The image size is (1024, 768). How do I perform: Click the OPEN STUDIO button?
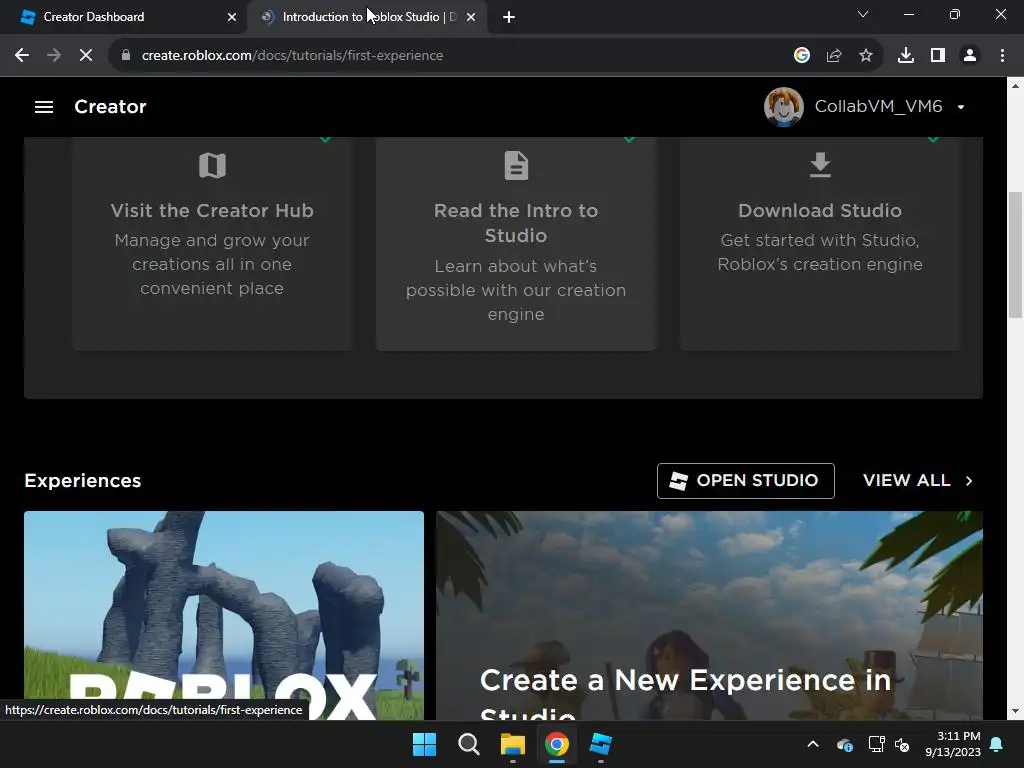(x=746, y=481)
